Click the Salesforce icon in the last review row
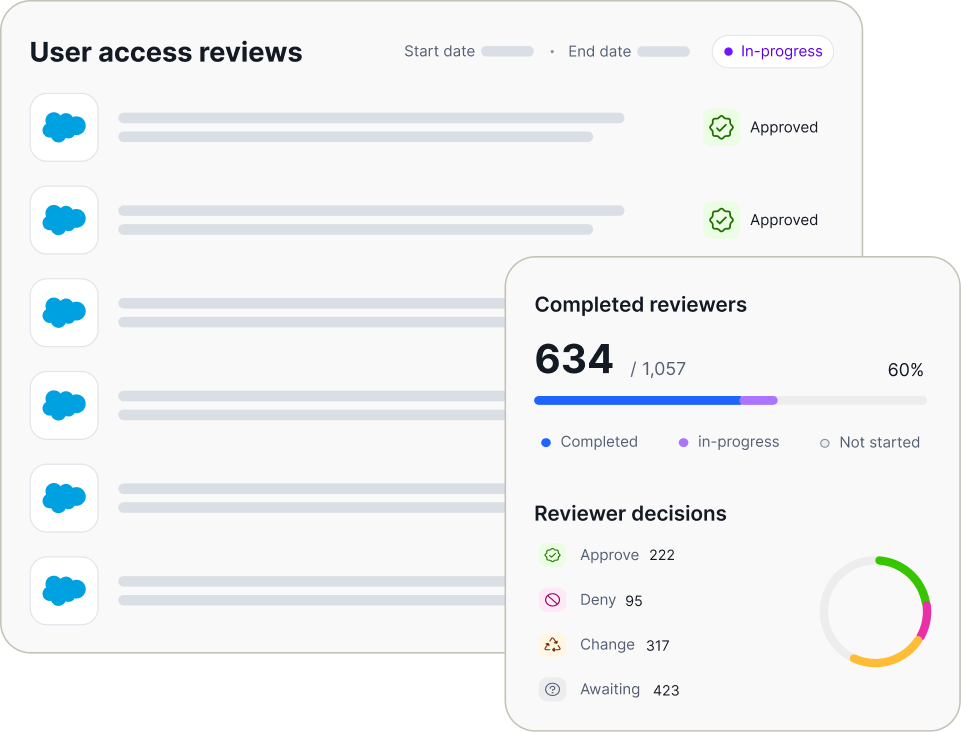 64,590
